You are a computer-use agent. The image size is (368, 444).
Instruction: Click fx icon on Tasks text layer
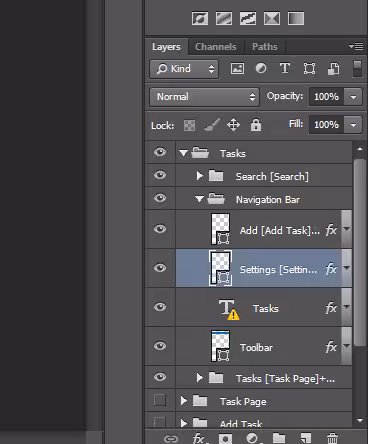point(331,308)
